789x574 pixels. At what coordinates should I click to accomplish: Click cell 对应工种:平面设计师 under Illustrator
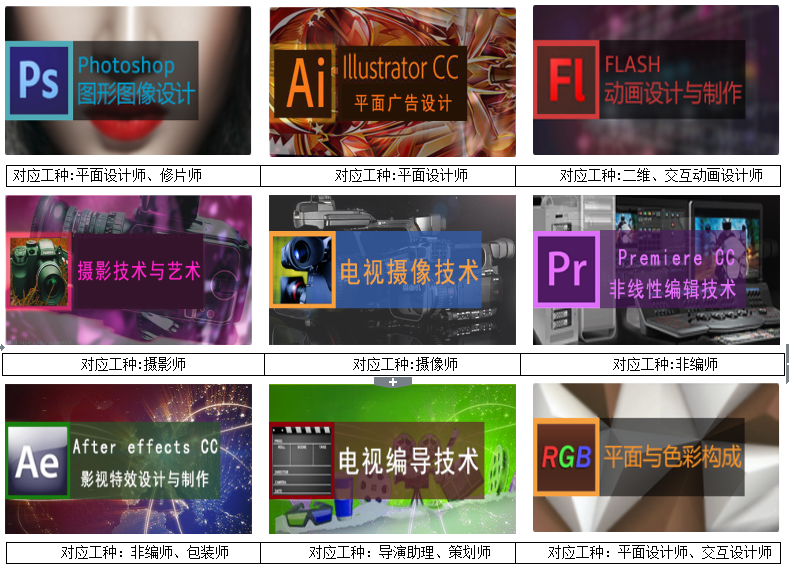pos(388,176)
